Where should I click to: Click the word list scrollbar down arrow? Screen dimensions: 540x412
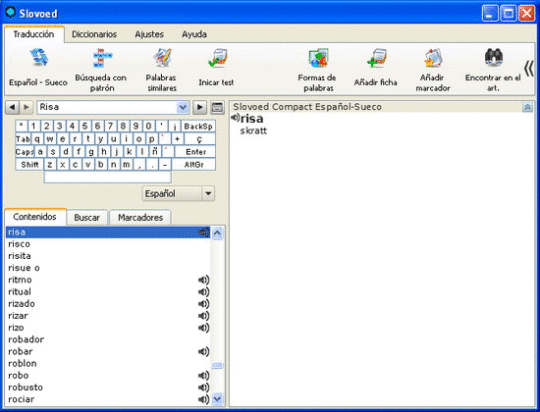pyautogui.click(x=217, y=399)
